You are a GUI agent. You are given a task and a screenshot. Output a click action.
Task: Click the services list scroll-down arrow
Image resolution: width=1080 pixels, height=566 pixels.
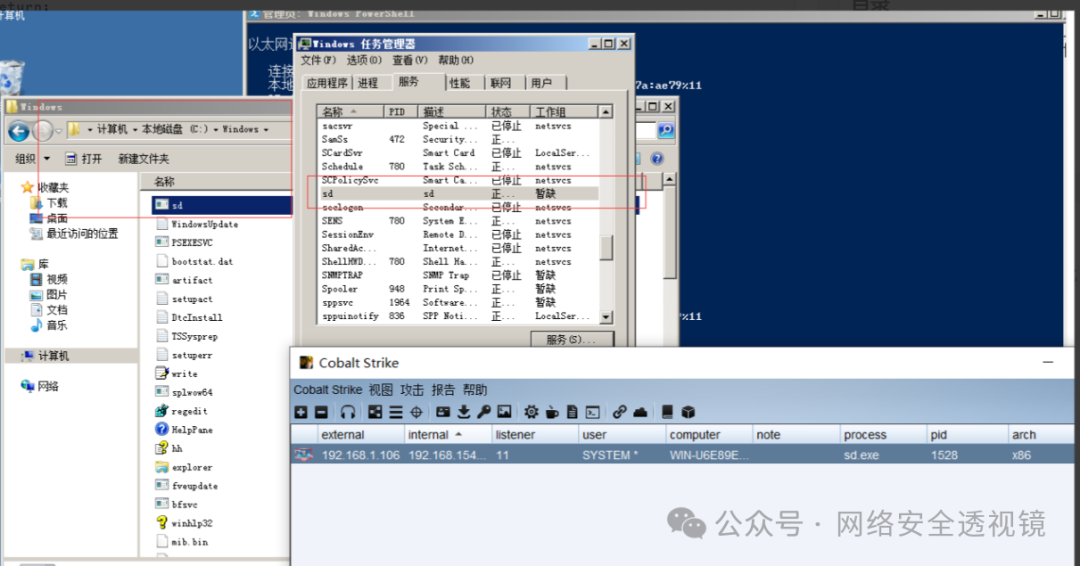pyautogui.click(x=606, y=317)
